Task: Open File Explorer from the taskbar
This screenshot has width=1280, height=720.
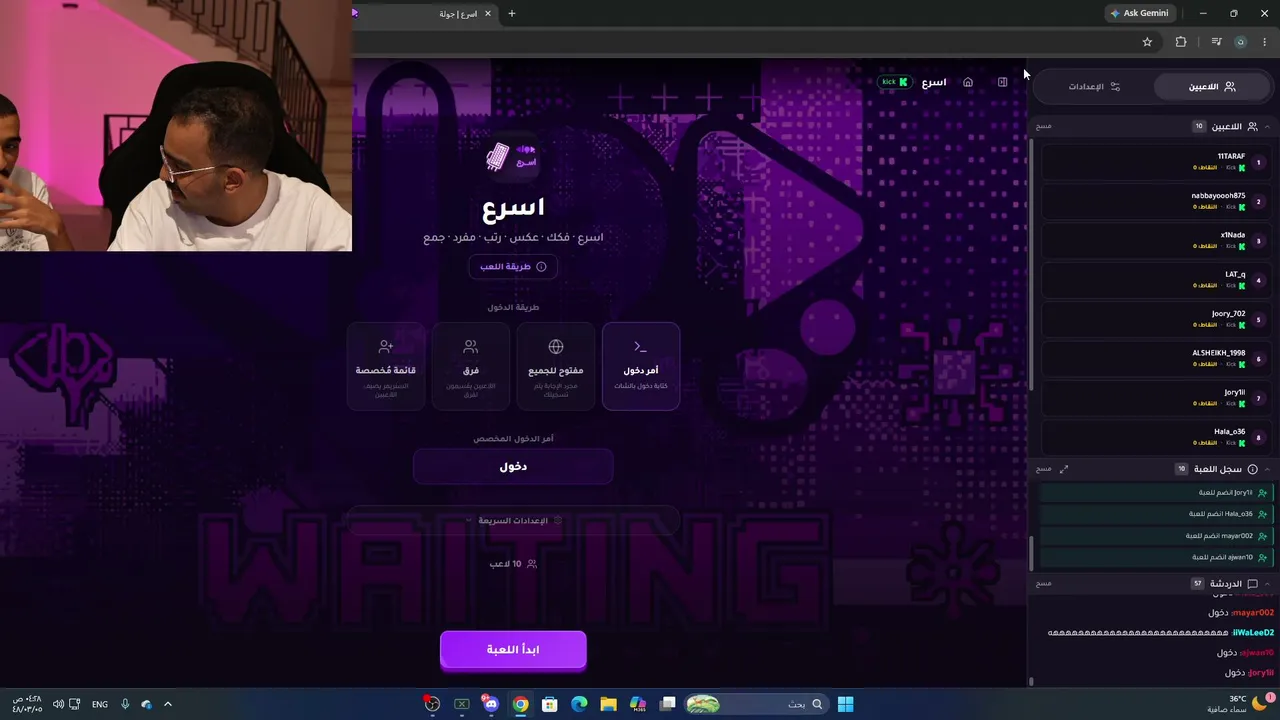Action: click(608, 704)
